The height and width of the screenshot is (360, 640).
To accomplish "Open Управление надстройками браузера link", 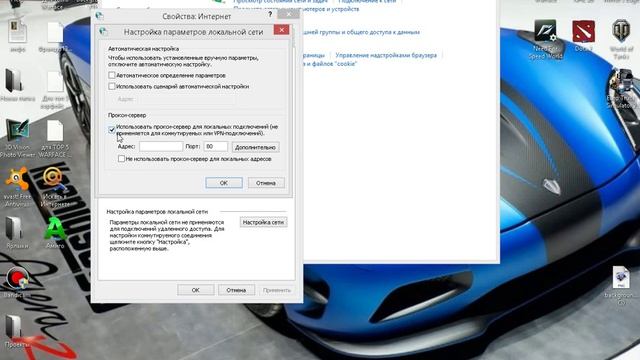I will [386, 55].
